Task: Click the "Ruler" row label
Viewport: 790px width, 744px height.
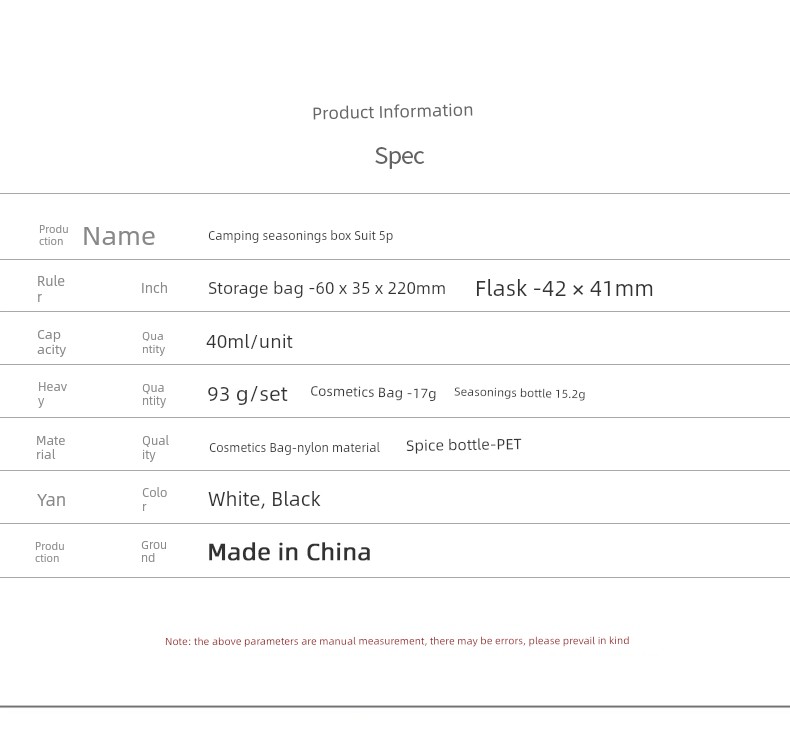Action: (50, 288)
